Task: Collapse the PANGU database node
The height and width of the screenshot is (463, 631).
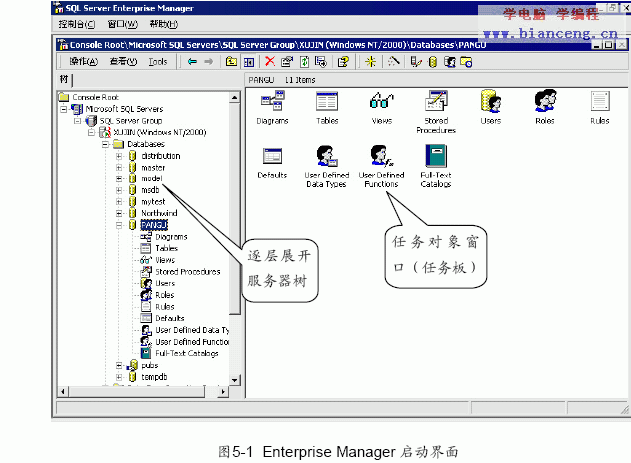Action: (119, 225)
